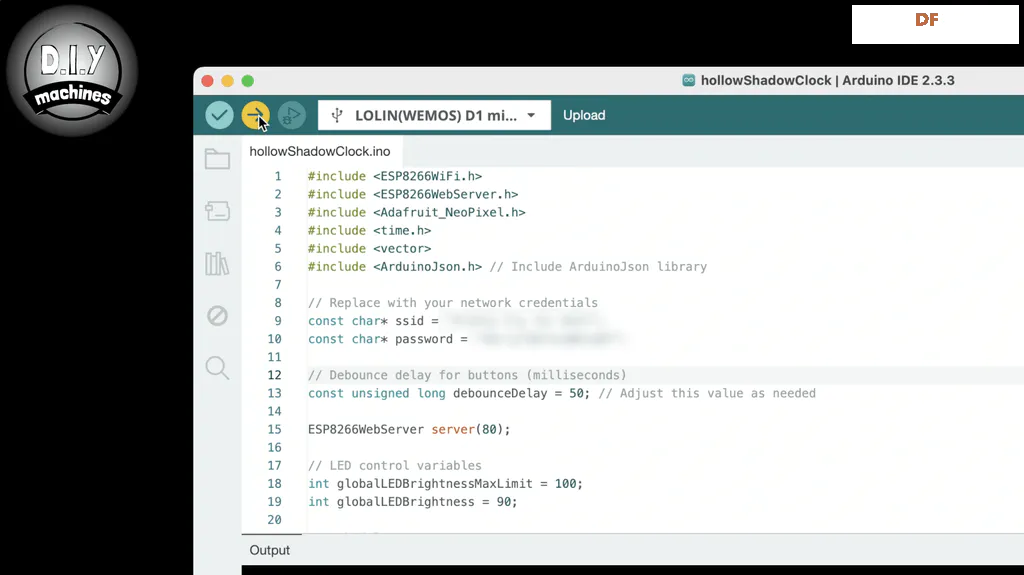Click the '#include <ArduinoJson.h>' text
This screenshot has width=1024, height=575.
[x=395, y=267]
